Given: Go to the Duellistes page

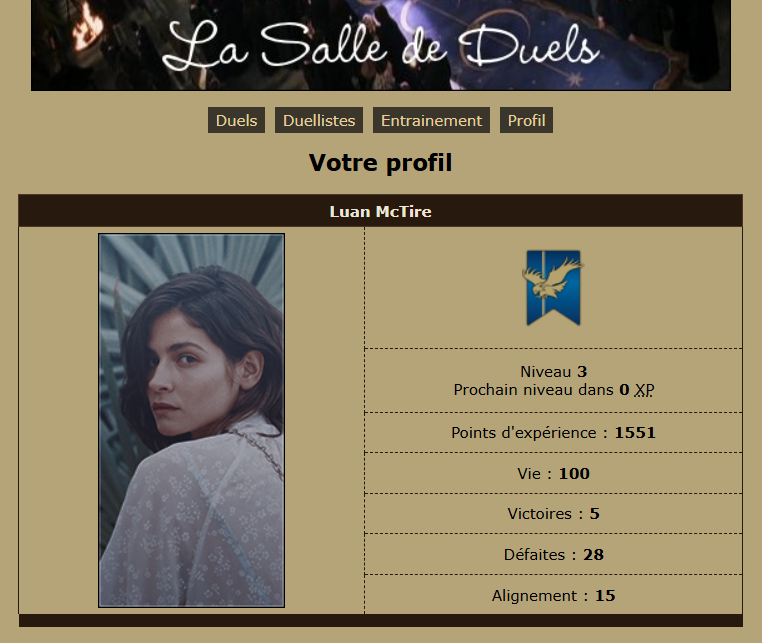Looking at the screenshot, I should click(319, 120).
